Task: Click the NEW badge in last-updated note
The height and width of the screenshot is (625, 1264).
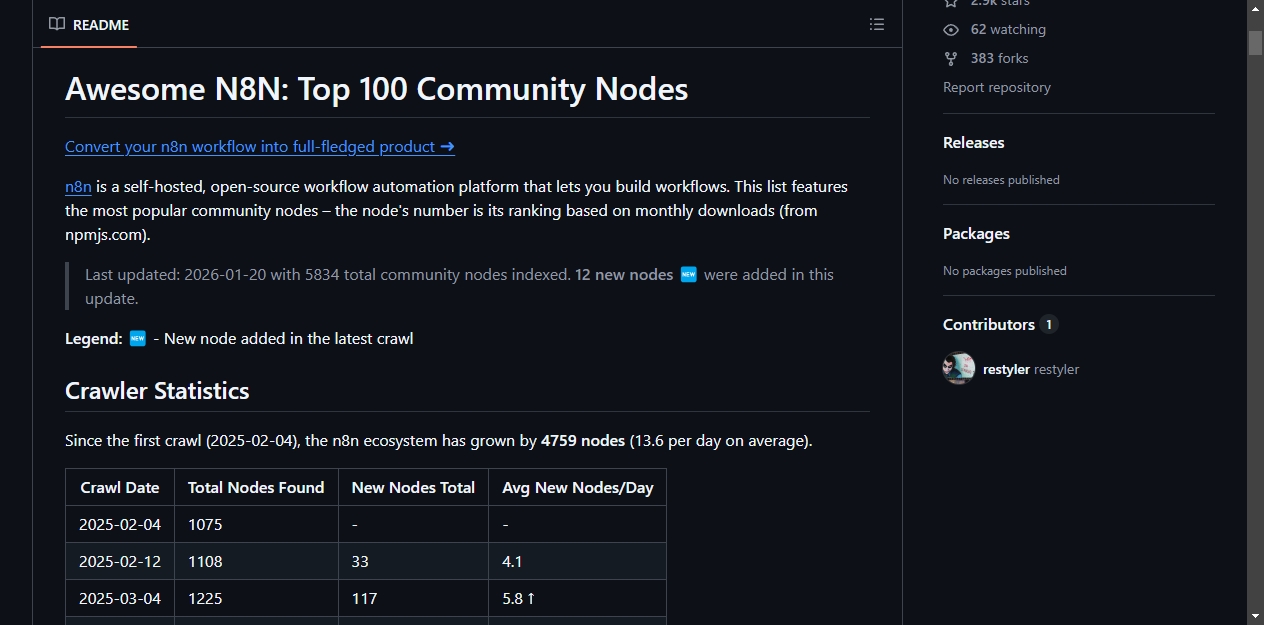Action: (x=688, y=274)
